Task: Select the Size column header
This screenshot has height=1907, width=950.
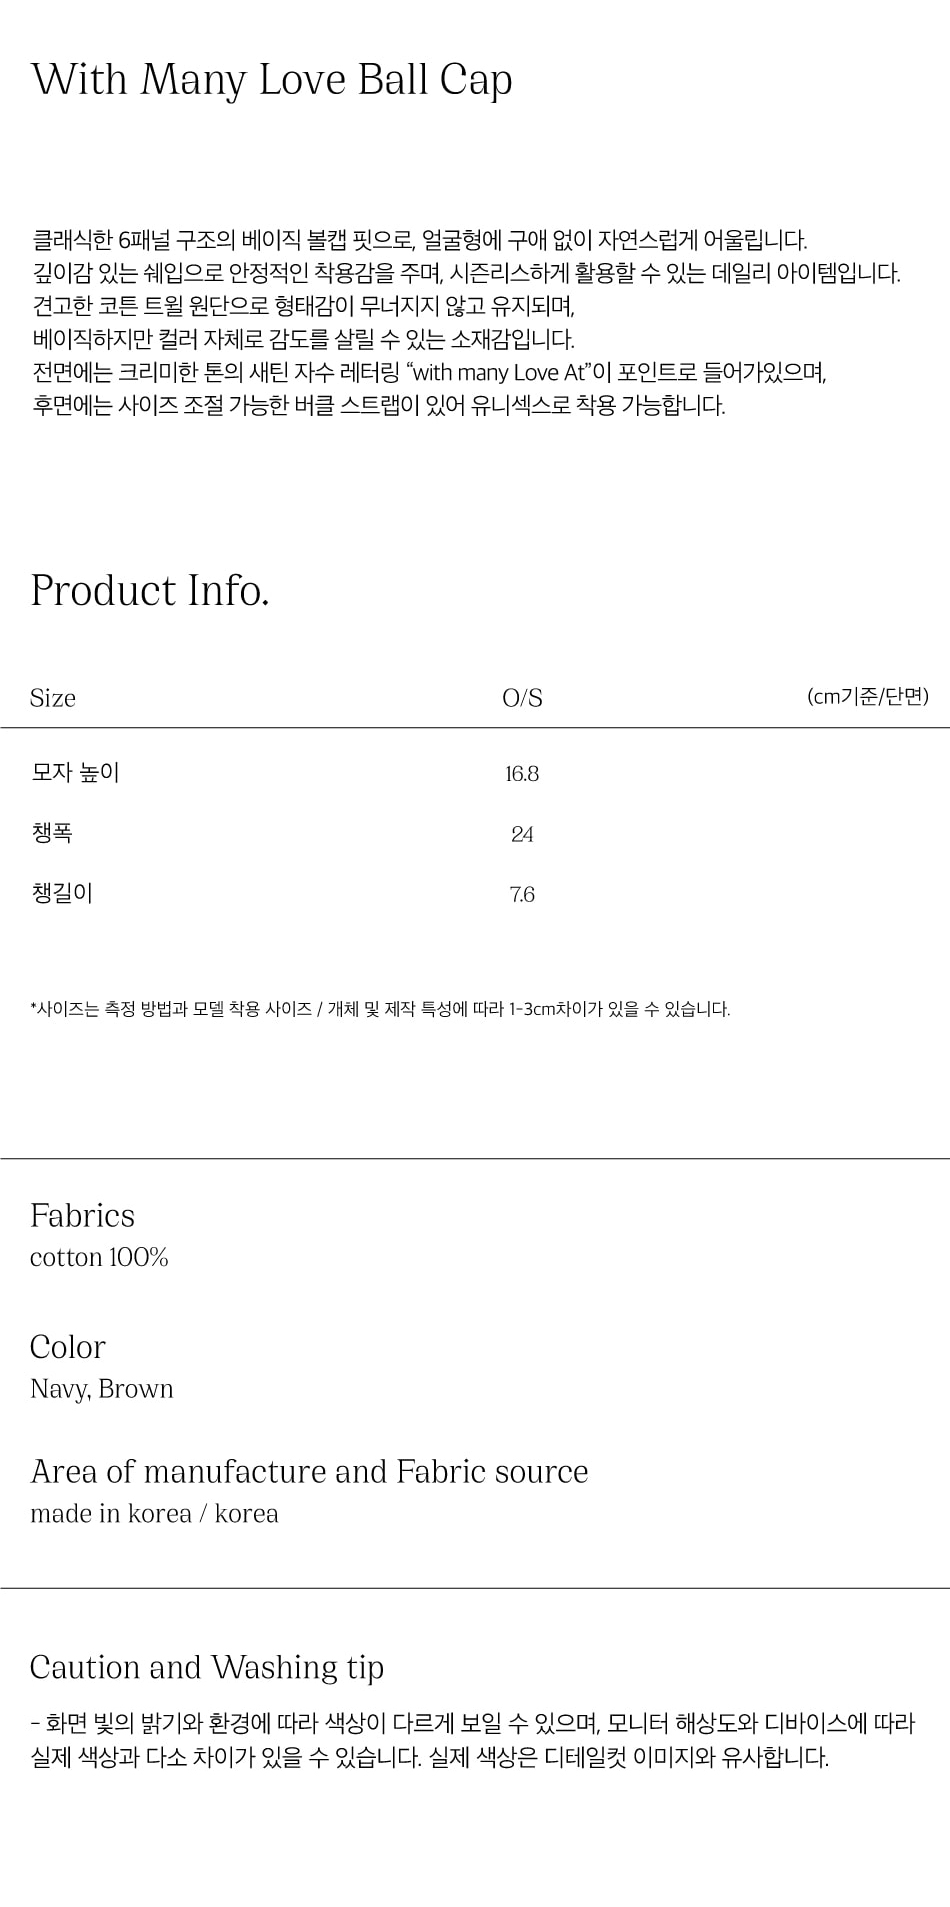Action: [x=53, y=698]
